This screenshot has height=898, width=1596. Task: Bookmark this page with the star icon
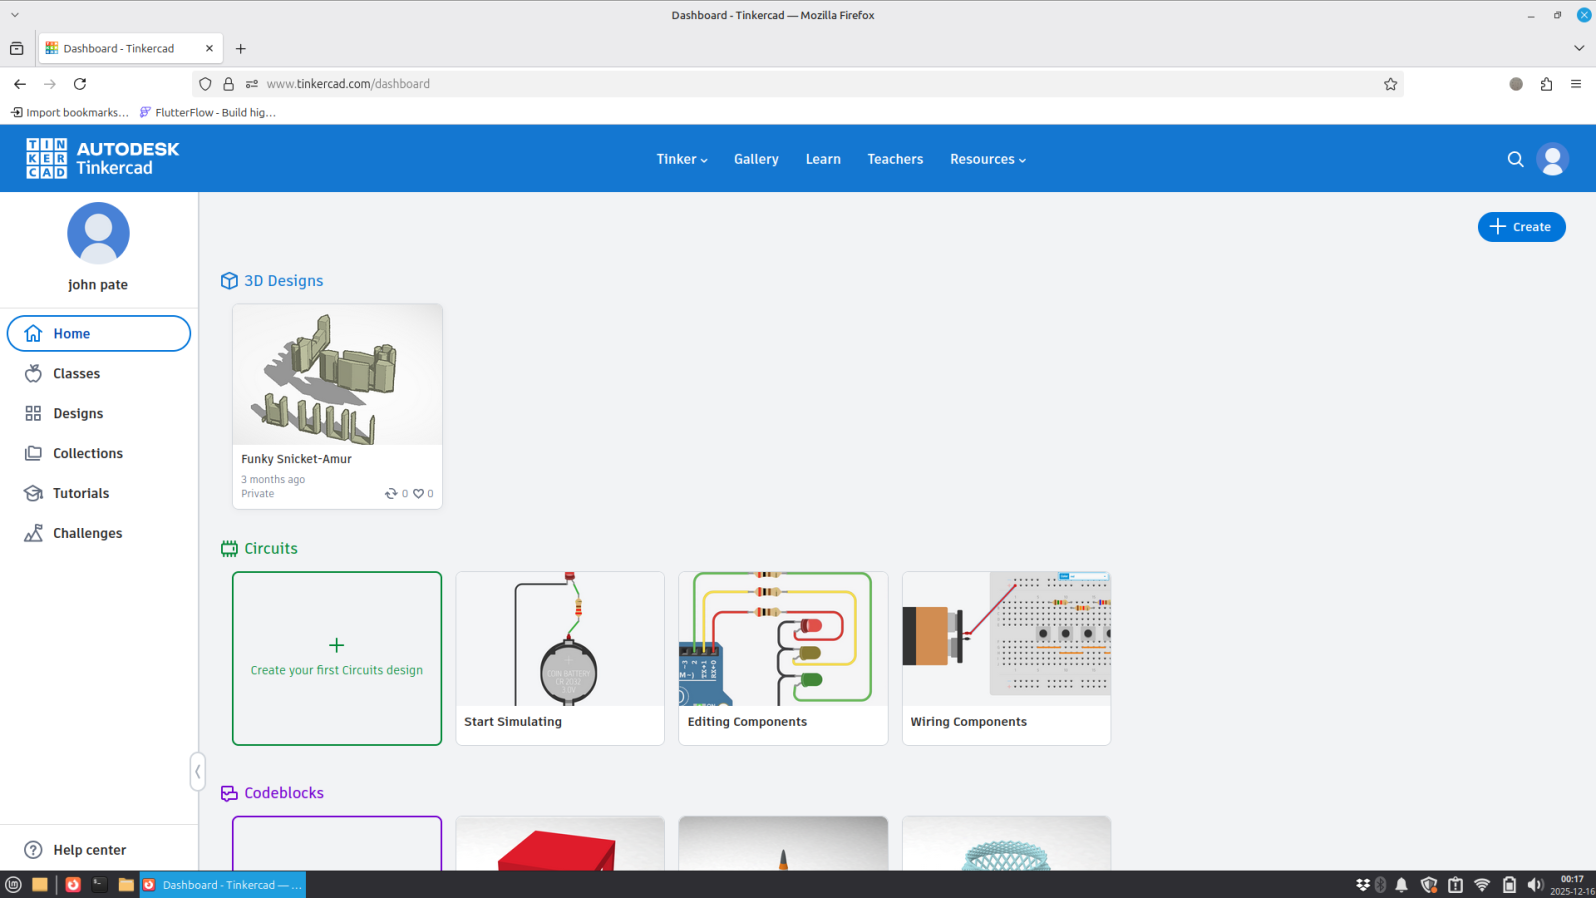[1390, 84]
